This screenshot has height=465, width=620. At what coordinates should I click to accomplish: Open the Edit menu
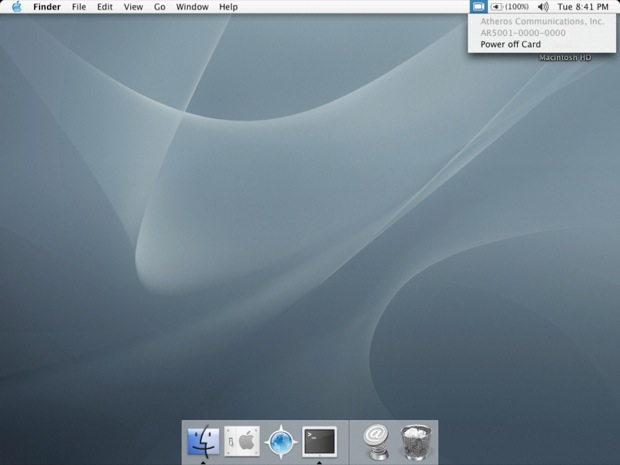[105, 7]
